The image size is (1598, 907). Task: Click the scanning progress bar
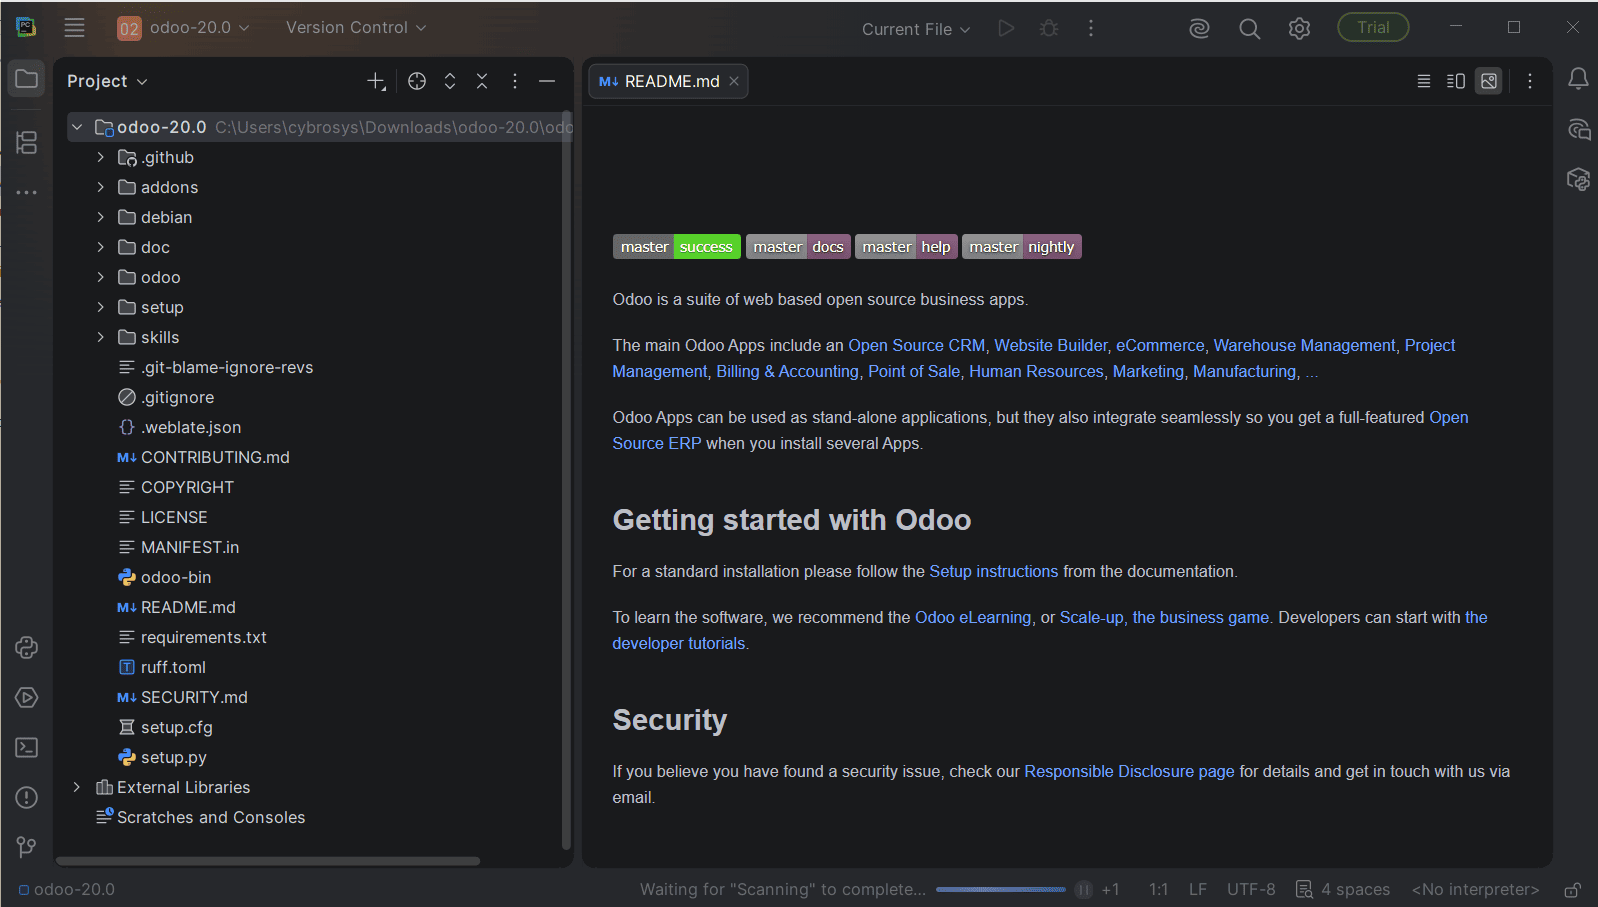click(1001, 889)
